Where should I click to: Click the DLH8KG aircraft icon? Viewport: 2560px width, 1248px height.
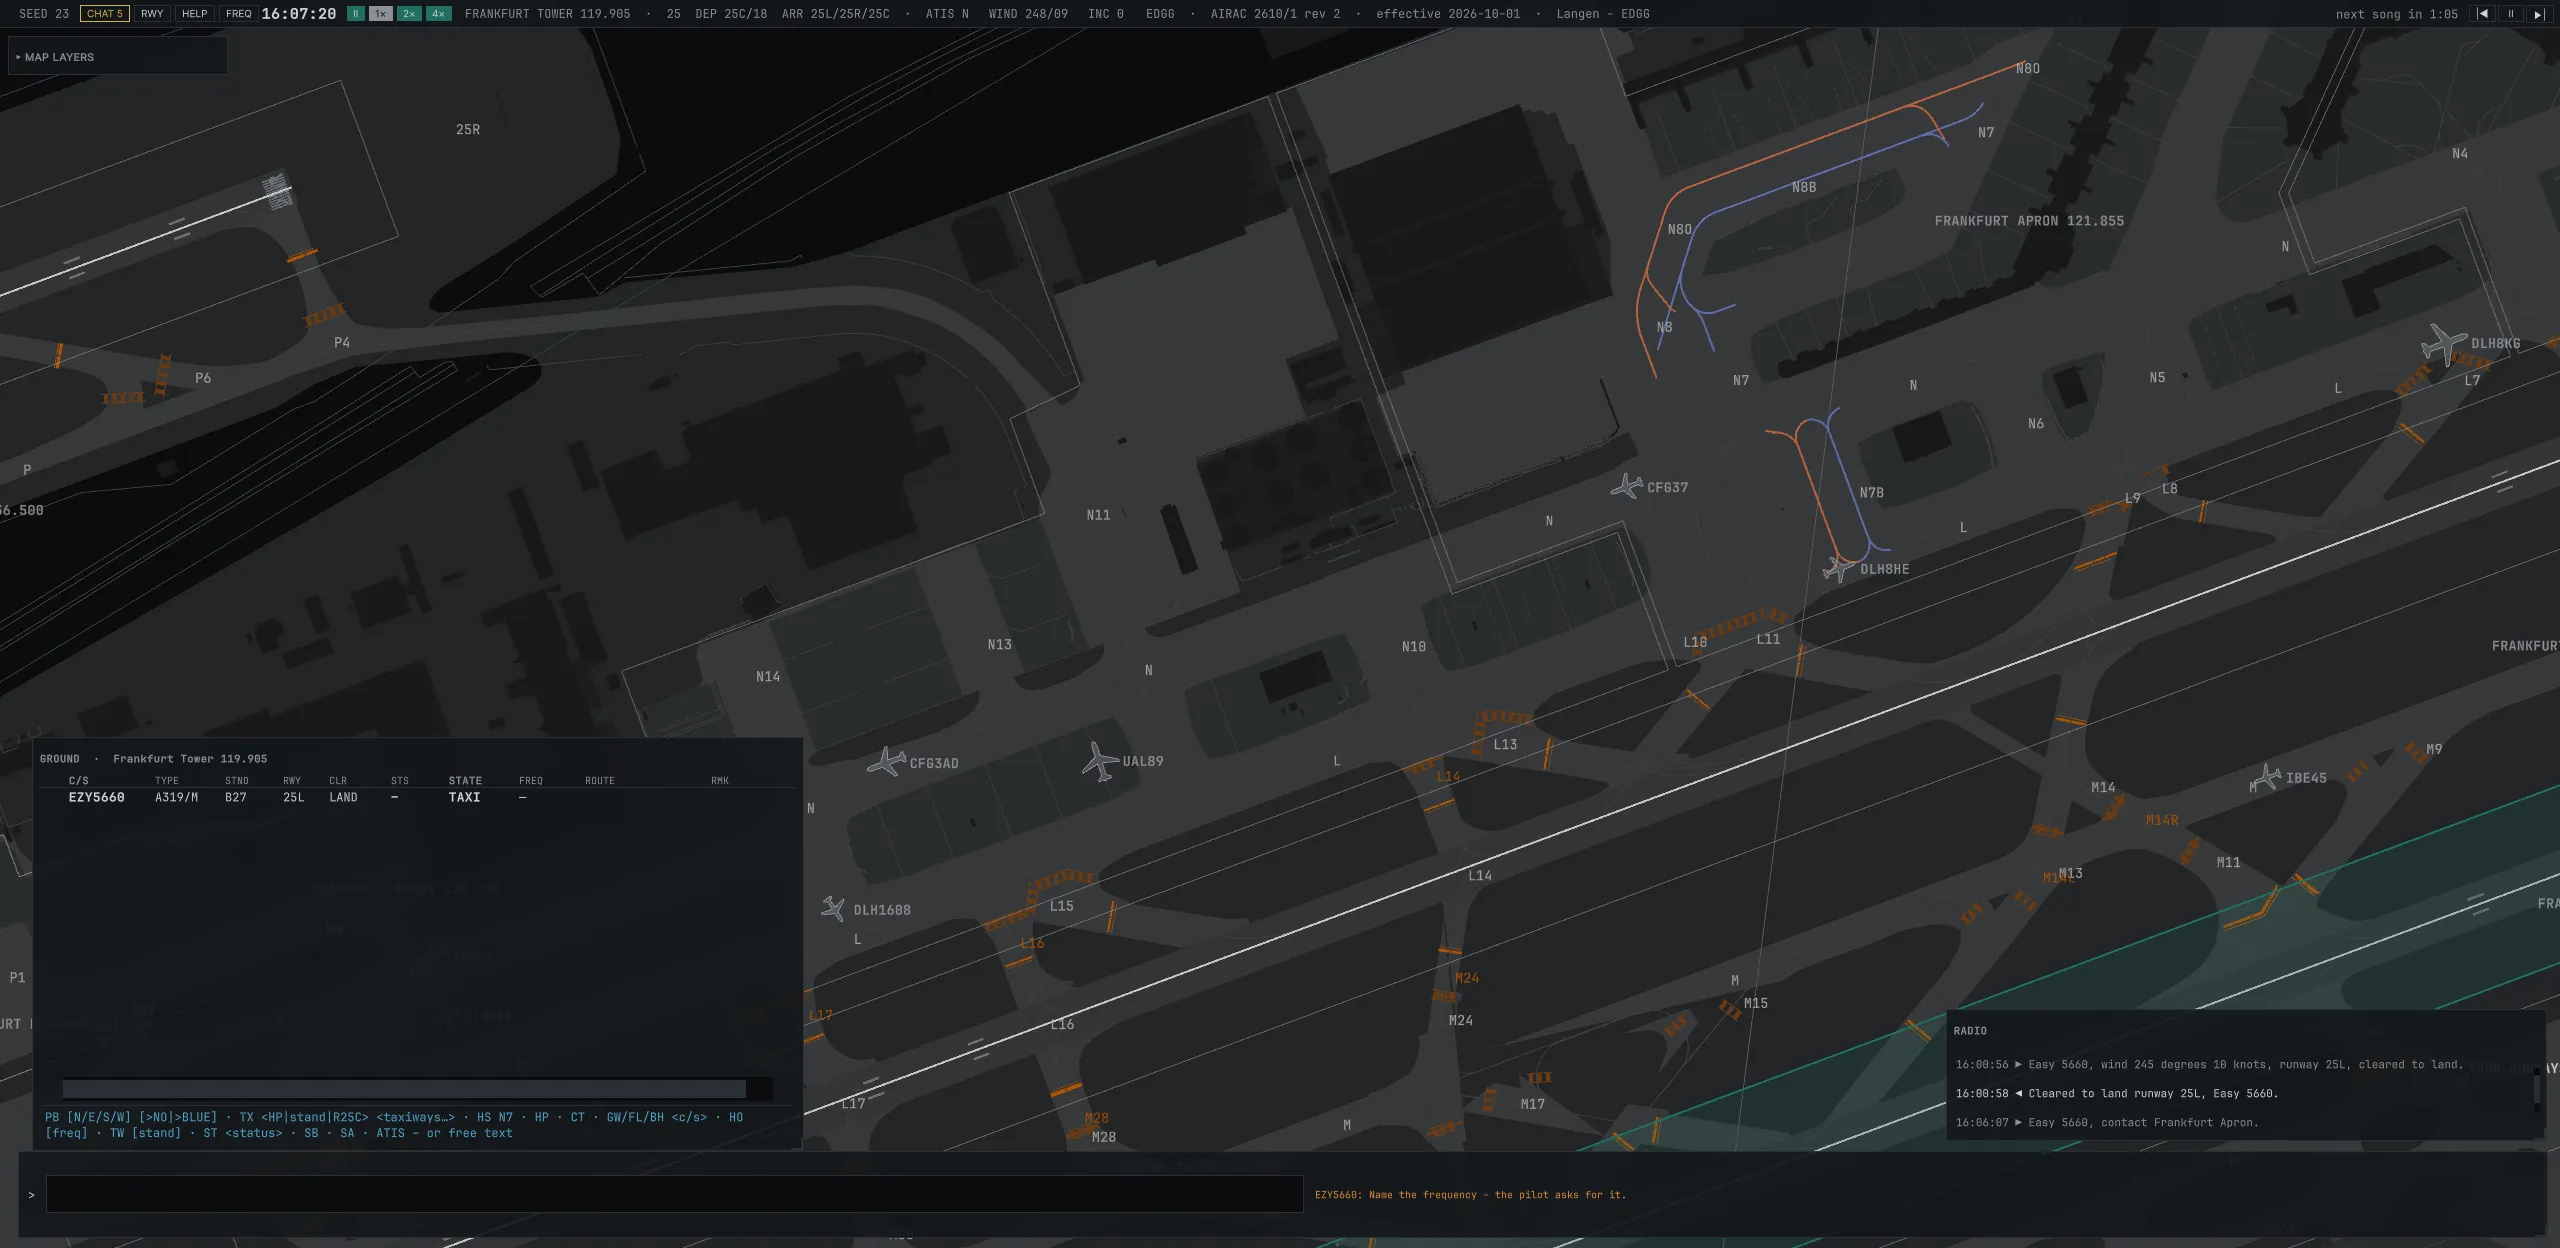click(x=2445, y=344)
